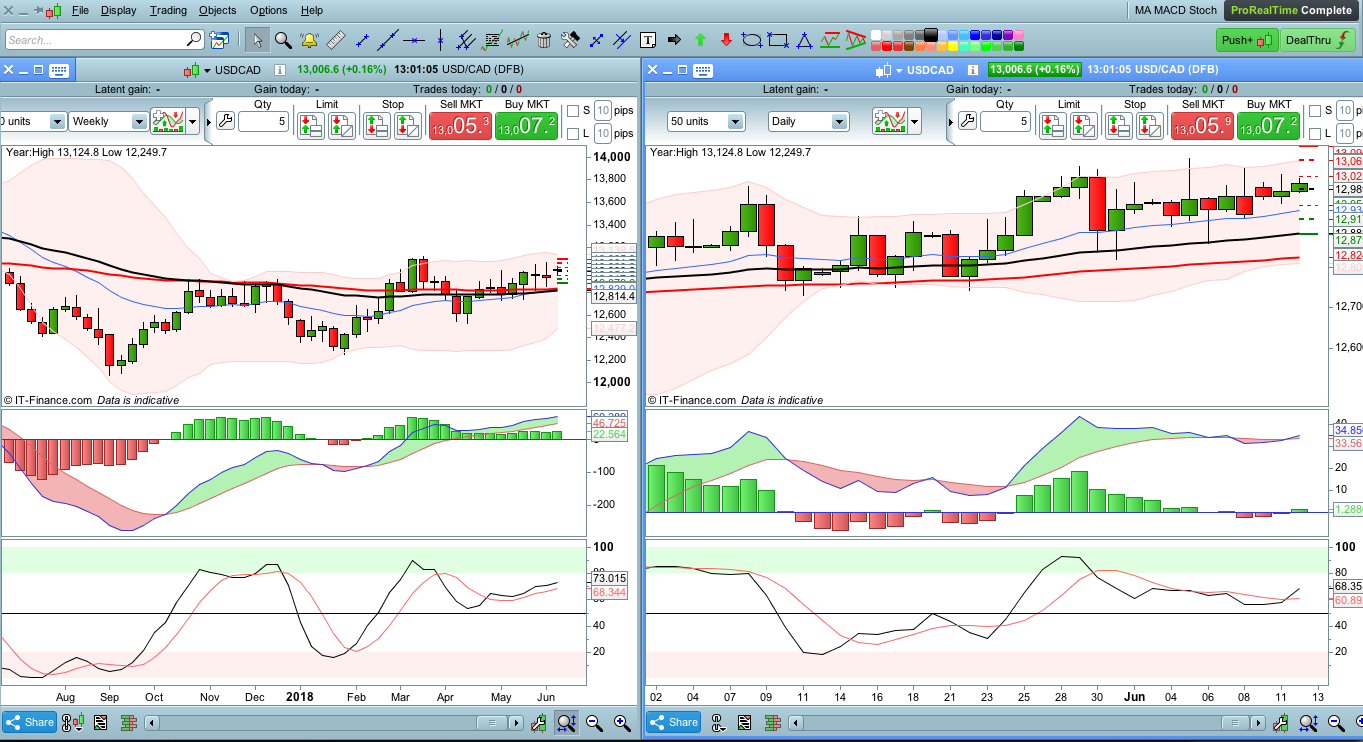Insert a red down arrow marker
Image resolution: width=1363 pixels, height=742 pixels.
tap(726, 40)
